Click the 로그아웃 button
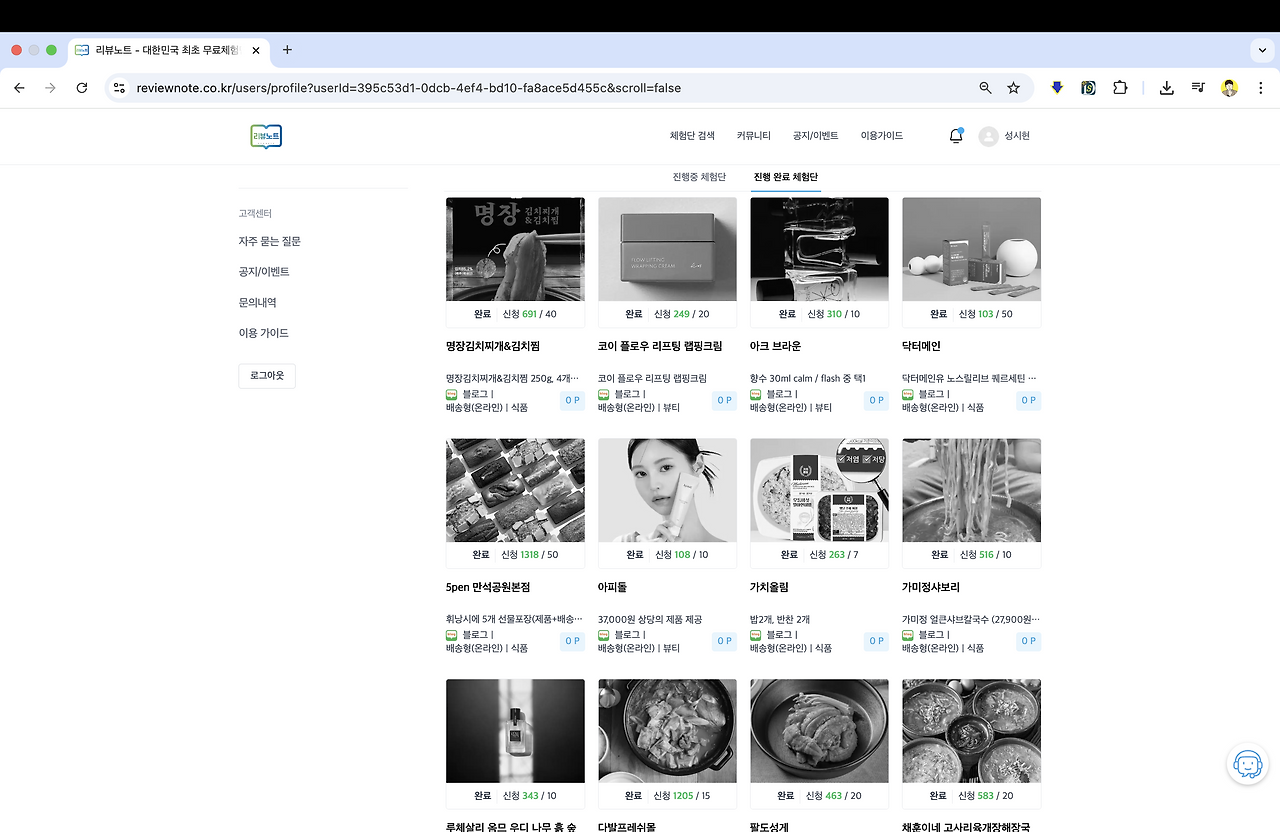The width and height of the screenshot is (1280, 832). coord(267,375)
